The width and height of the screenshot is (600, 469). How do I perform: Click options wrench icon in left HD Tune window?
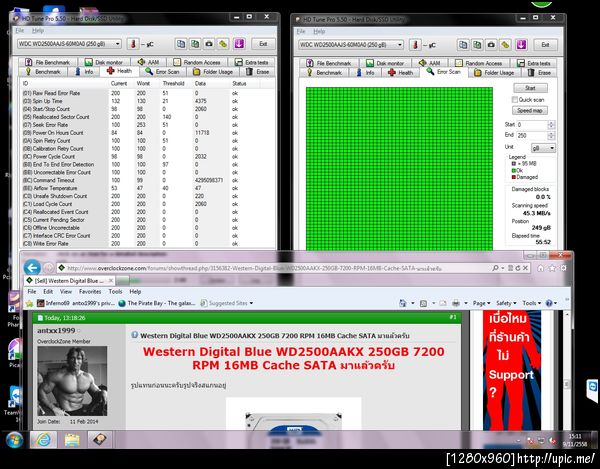coord(223,44)
